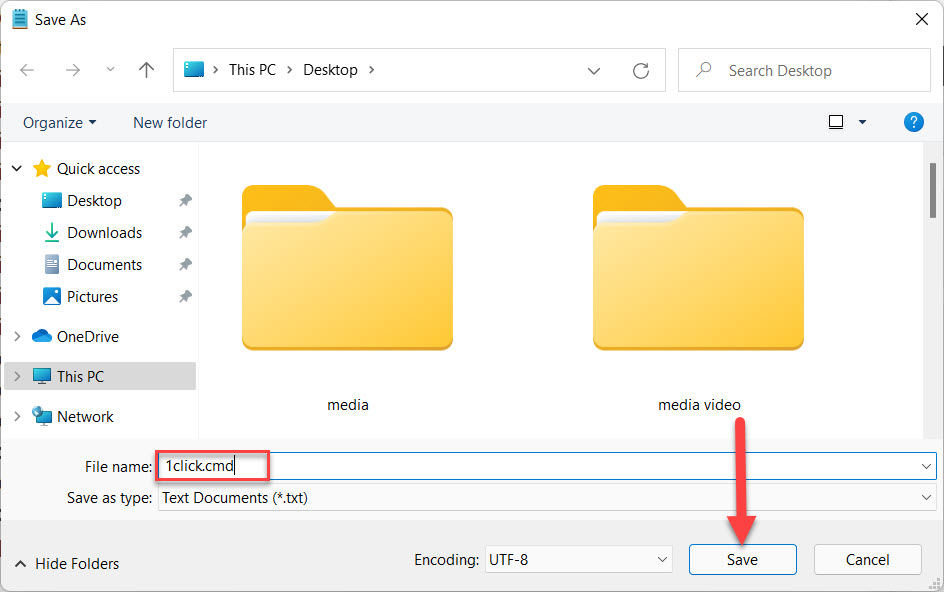The height and width of the screenshot is (592, 944).
Task: Collapse the Quick access section
Action: (17, 169)
